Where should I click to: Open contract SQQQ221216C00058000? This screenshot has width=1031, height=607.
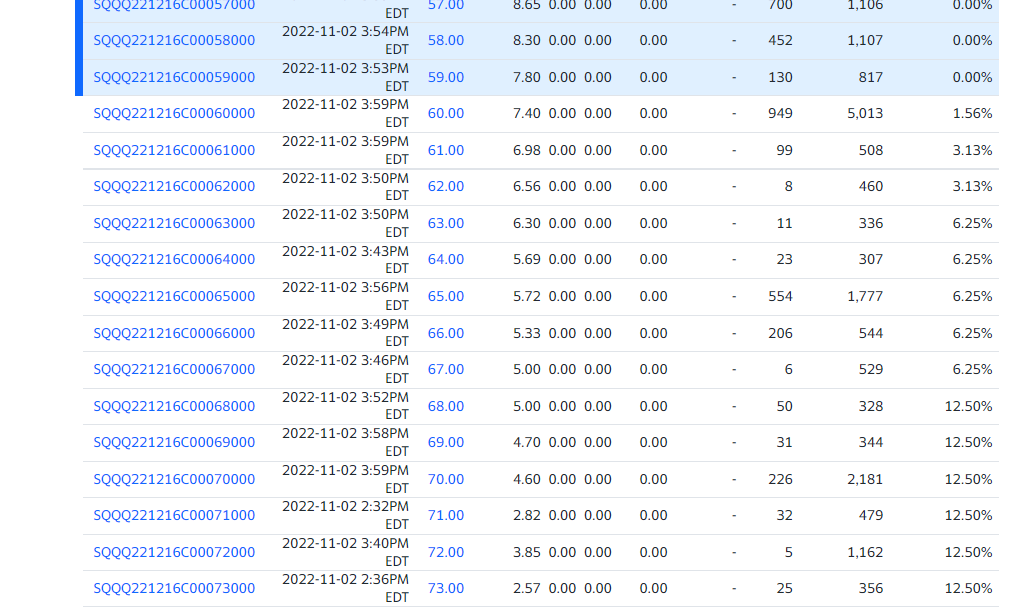174,41
